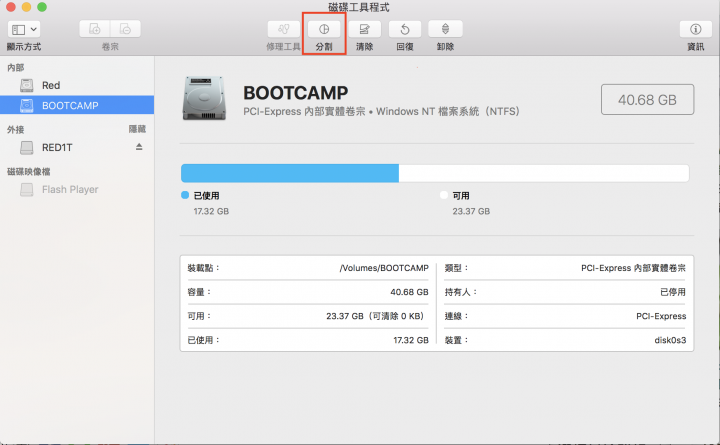Open the 分割 partition tool
This screenshot has height=445, width=720.
coord(324,29)
